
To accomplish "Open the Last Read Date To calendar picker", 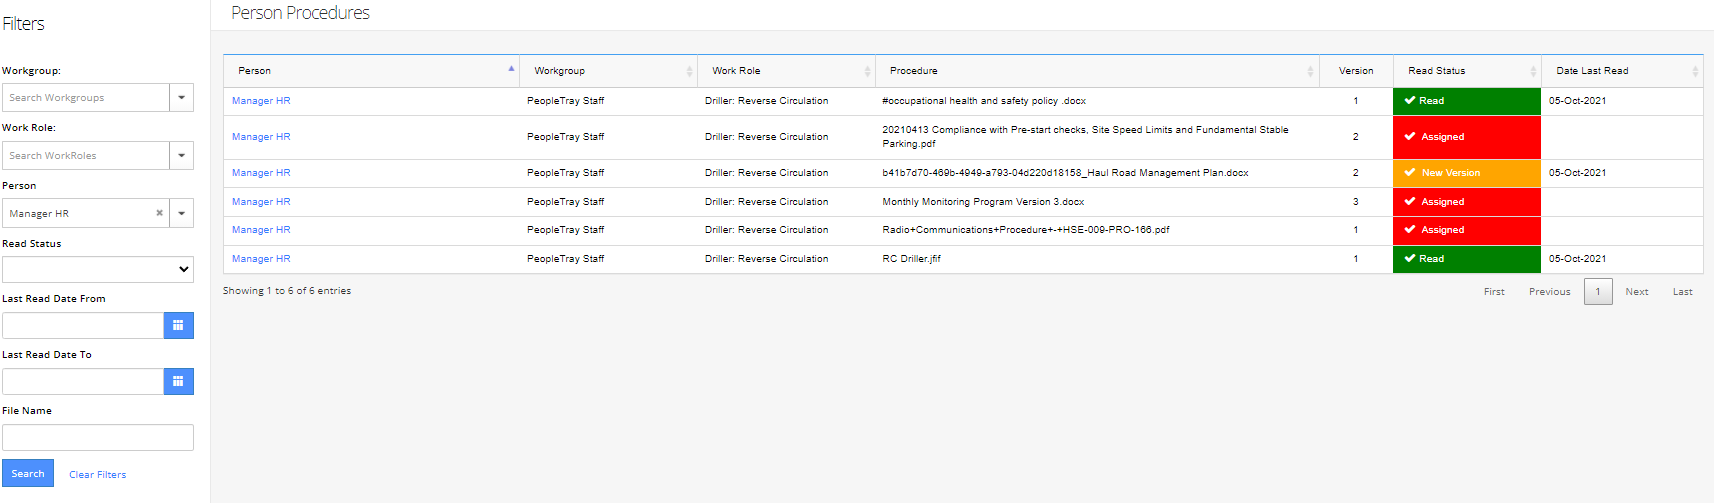I will click(x=178, y=381).
